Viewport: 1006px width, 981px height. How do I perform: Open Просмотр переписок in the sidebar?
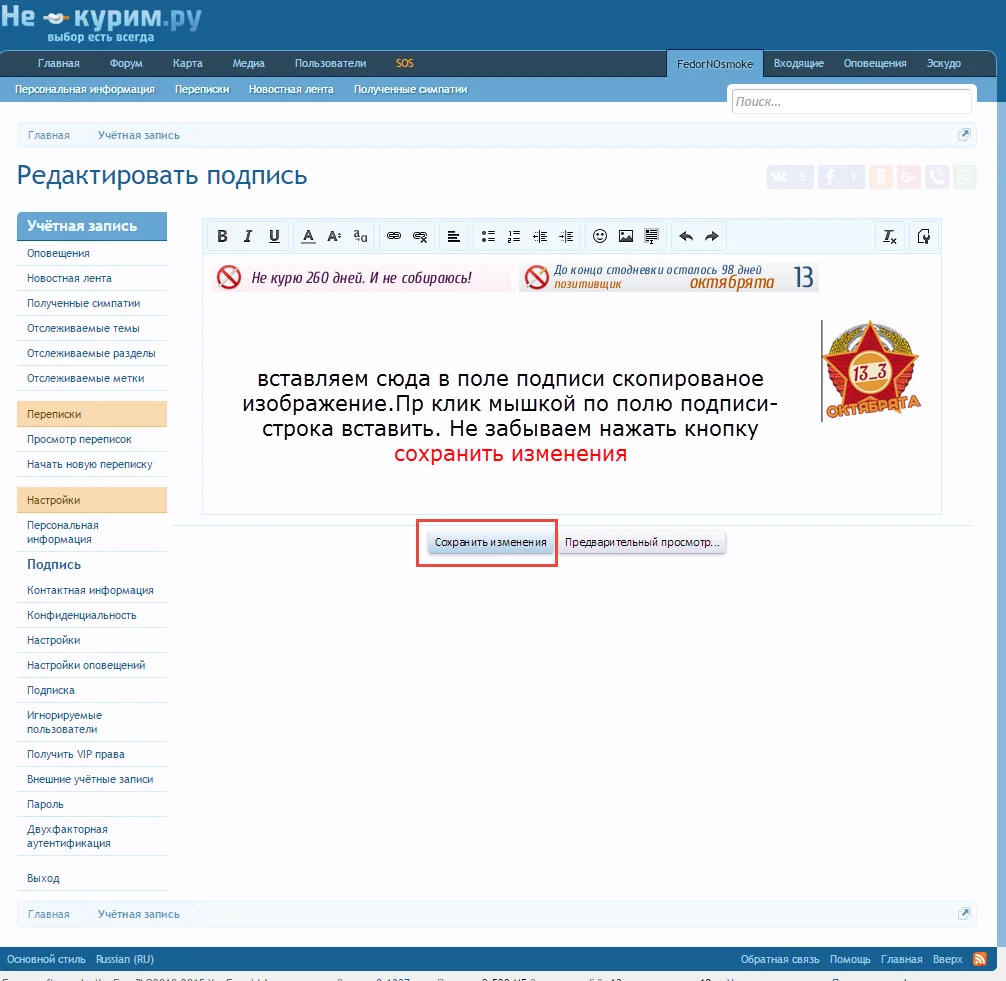tap(79, 439)
